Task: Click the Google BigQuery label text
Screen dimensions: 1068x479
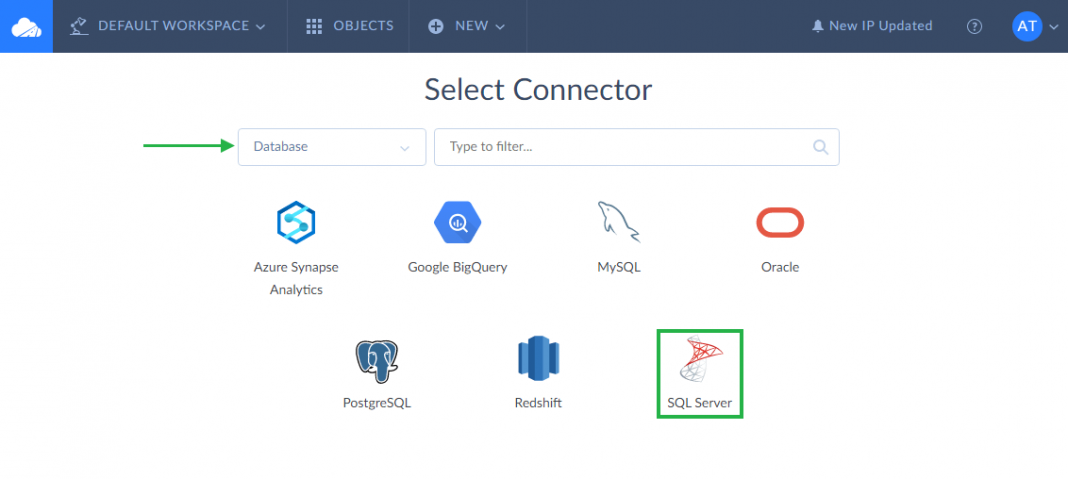Action: click(457, 268)
